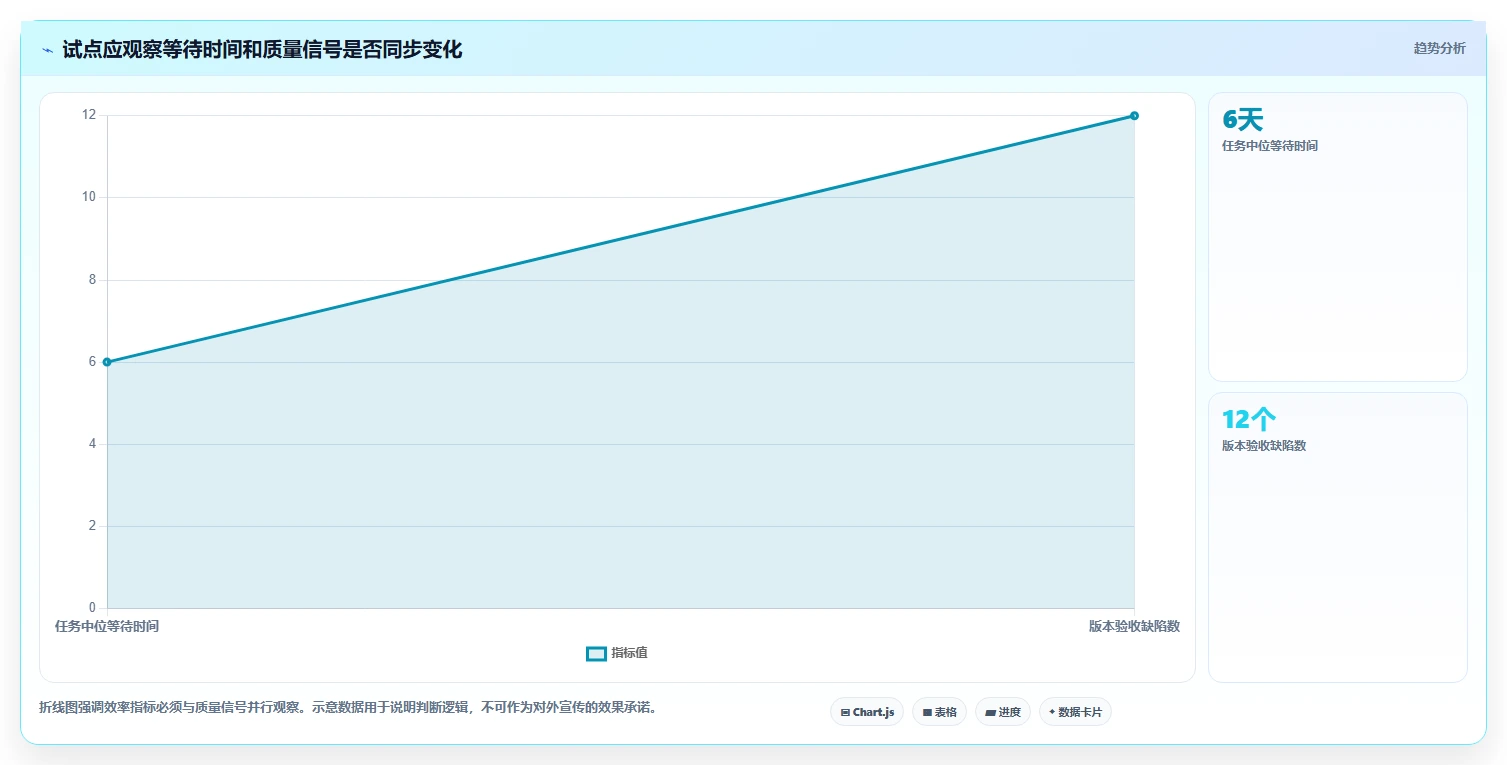This screenshot has width=1507, height=765.
Task: Click the data point at value 6
Action: 107,362
